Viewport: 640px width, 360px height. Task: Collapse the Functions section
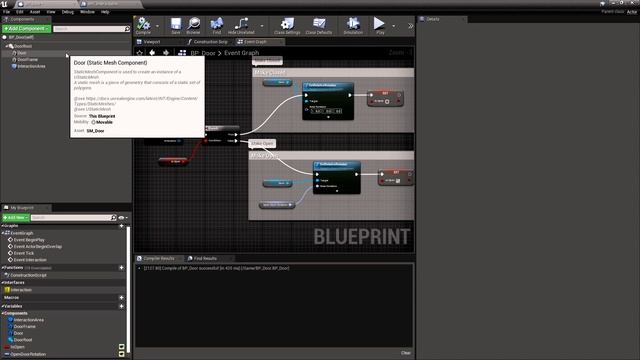pyautogui.click(x=2, y=268)
